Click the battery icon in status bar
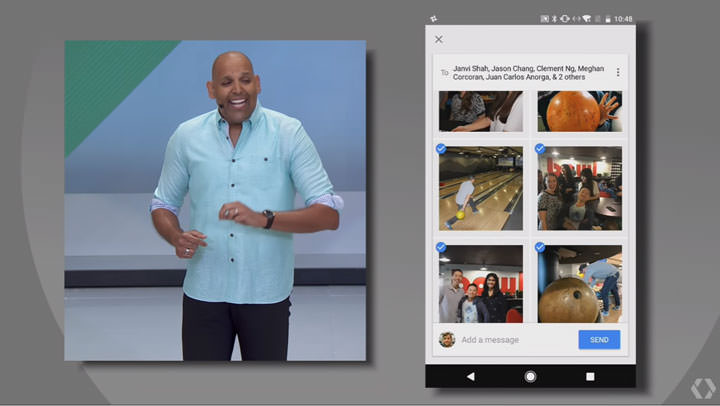The width and height of the screenshot is (720, 406). pos(608,19)
